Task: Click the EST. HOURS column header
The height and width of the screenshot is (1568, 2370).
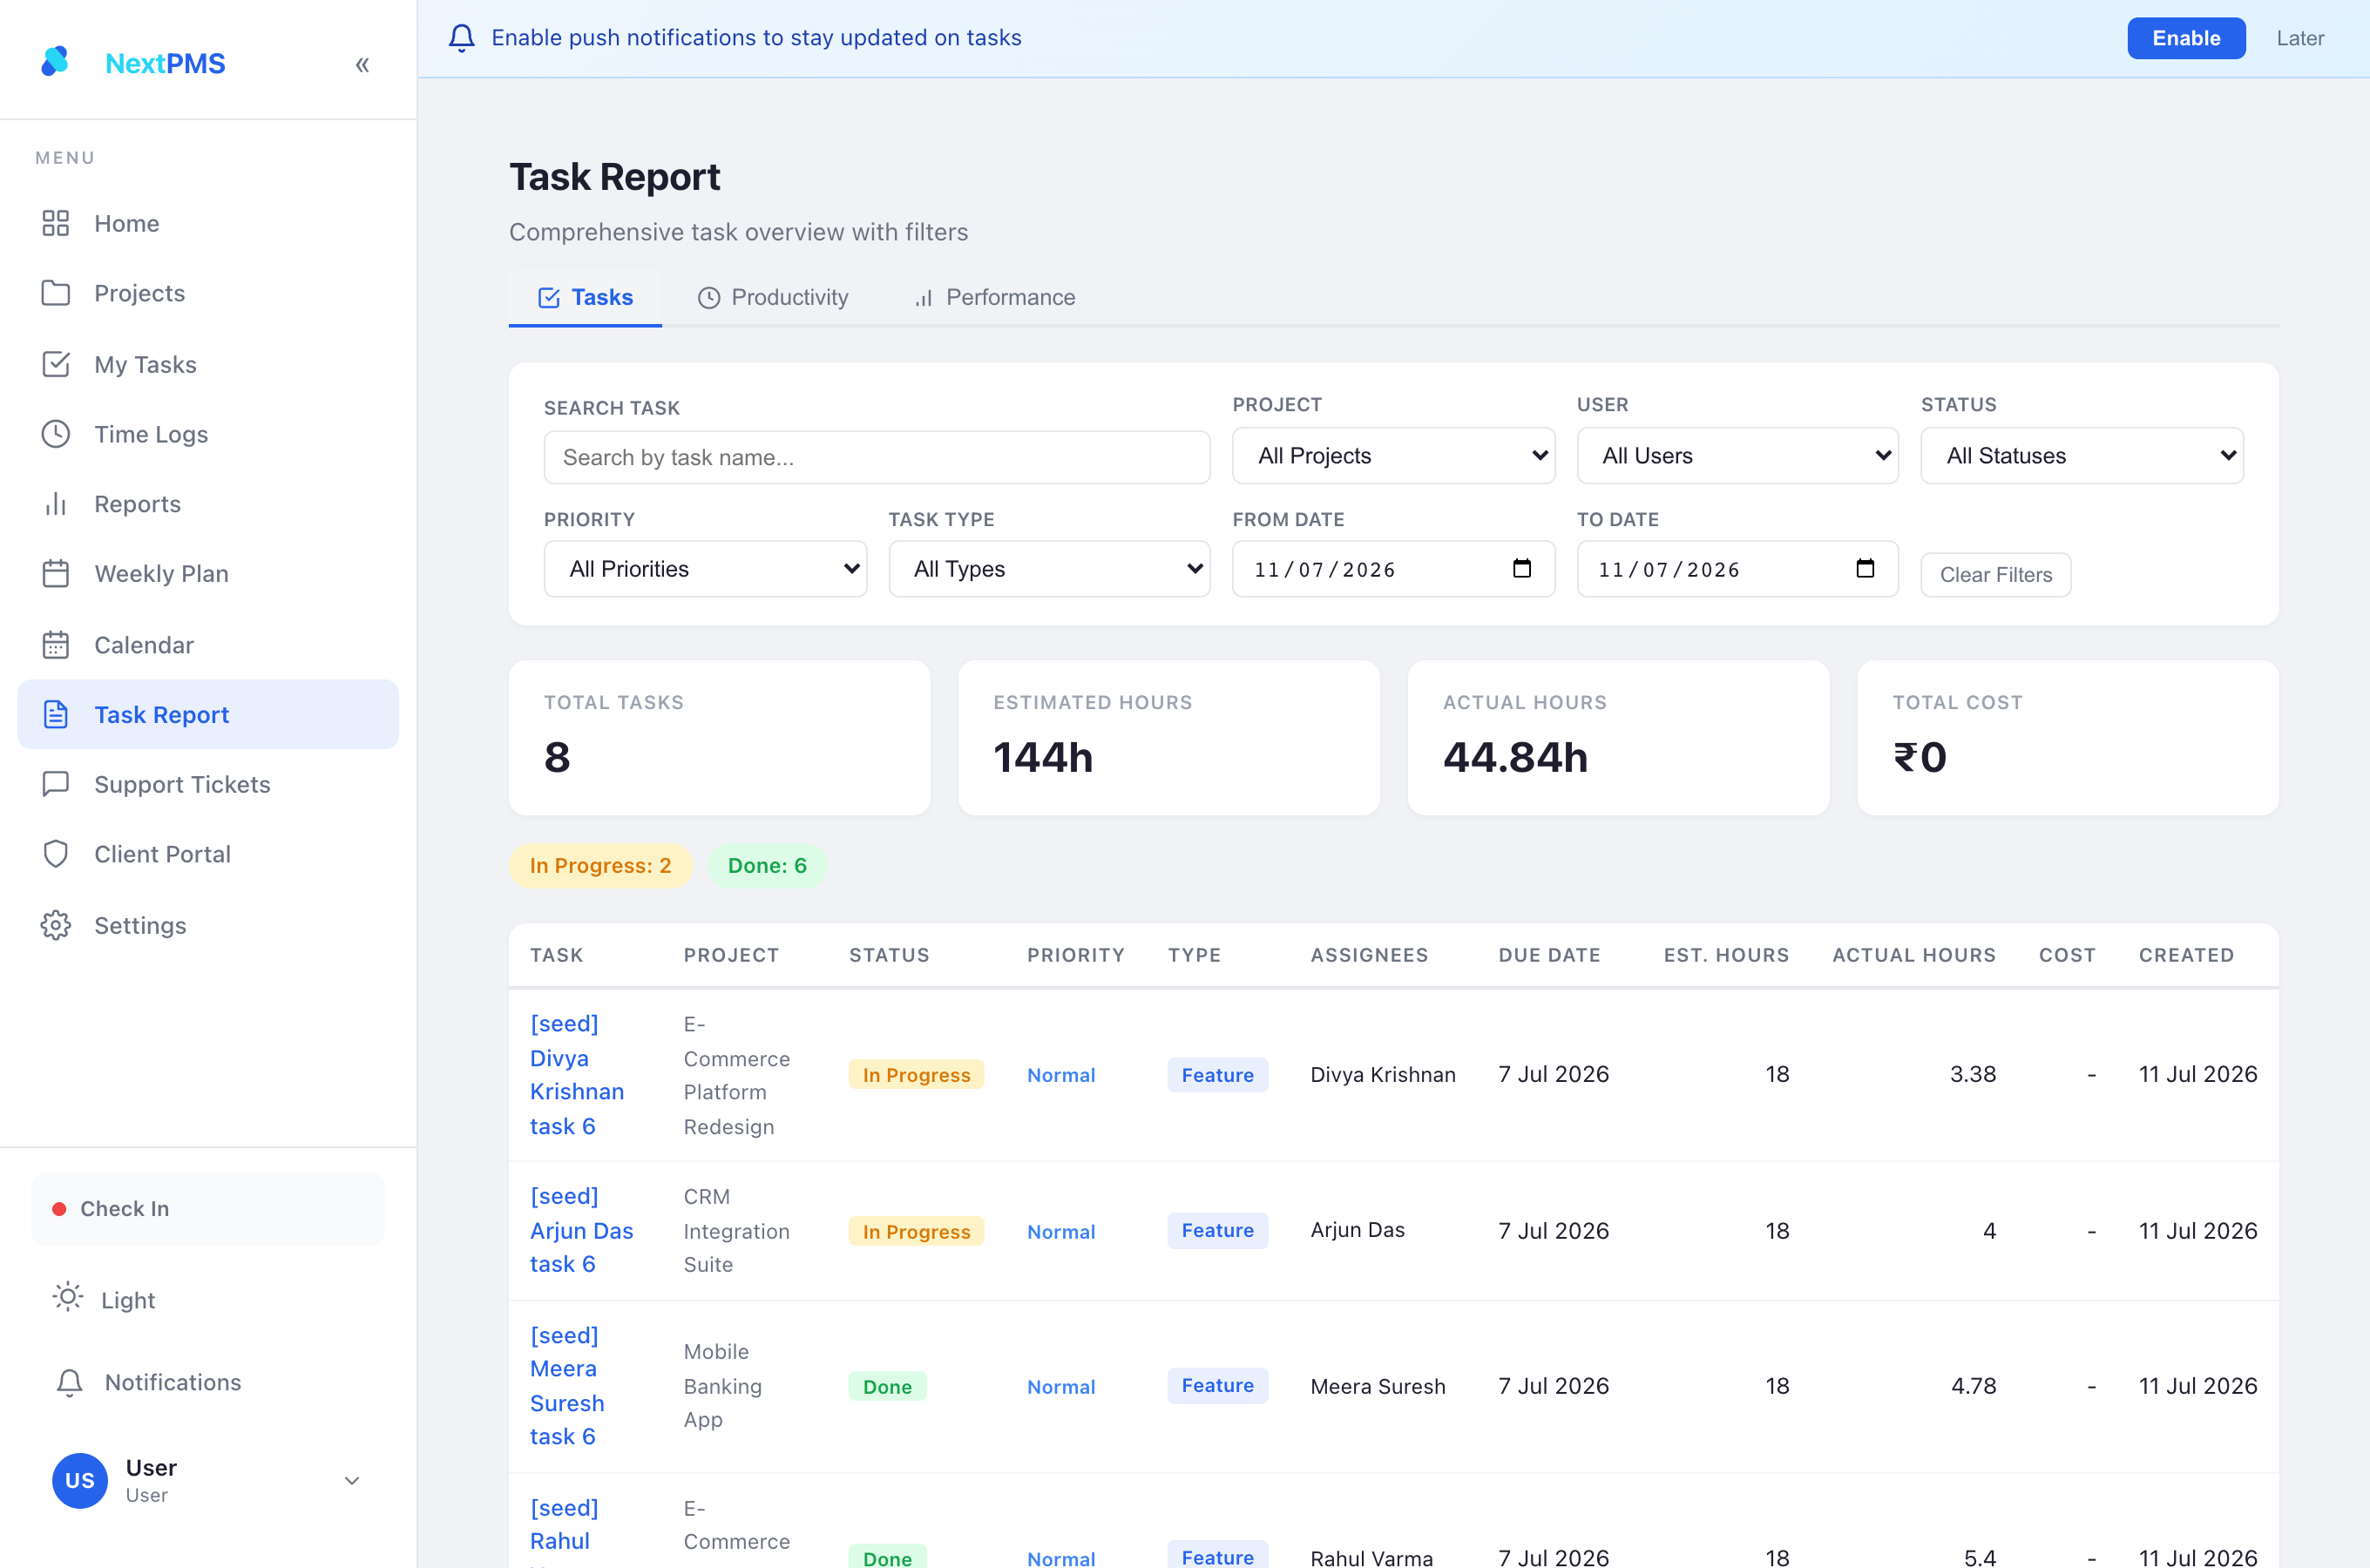Action: [x=1726, y=955]
